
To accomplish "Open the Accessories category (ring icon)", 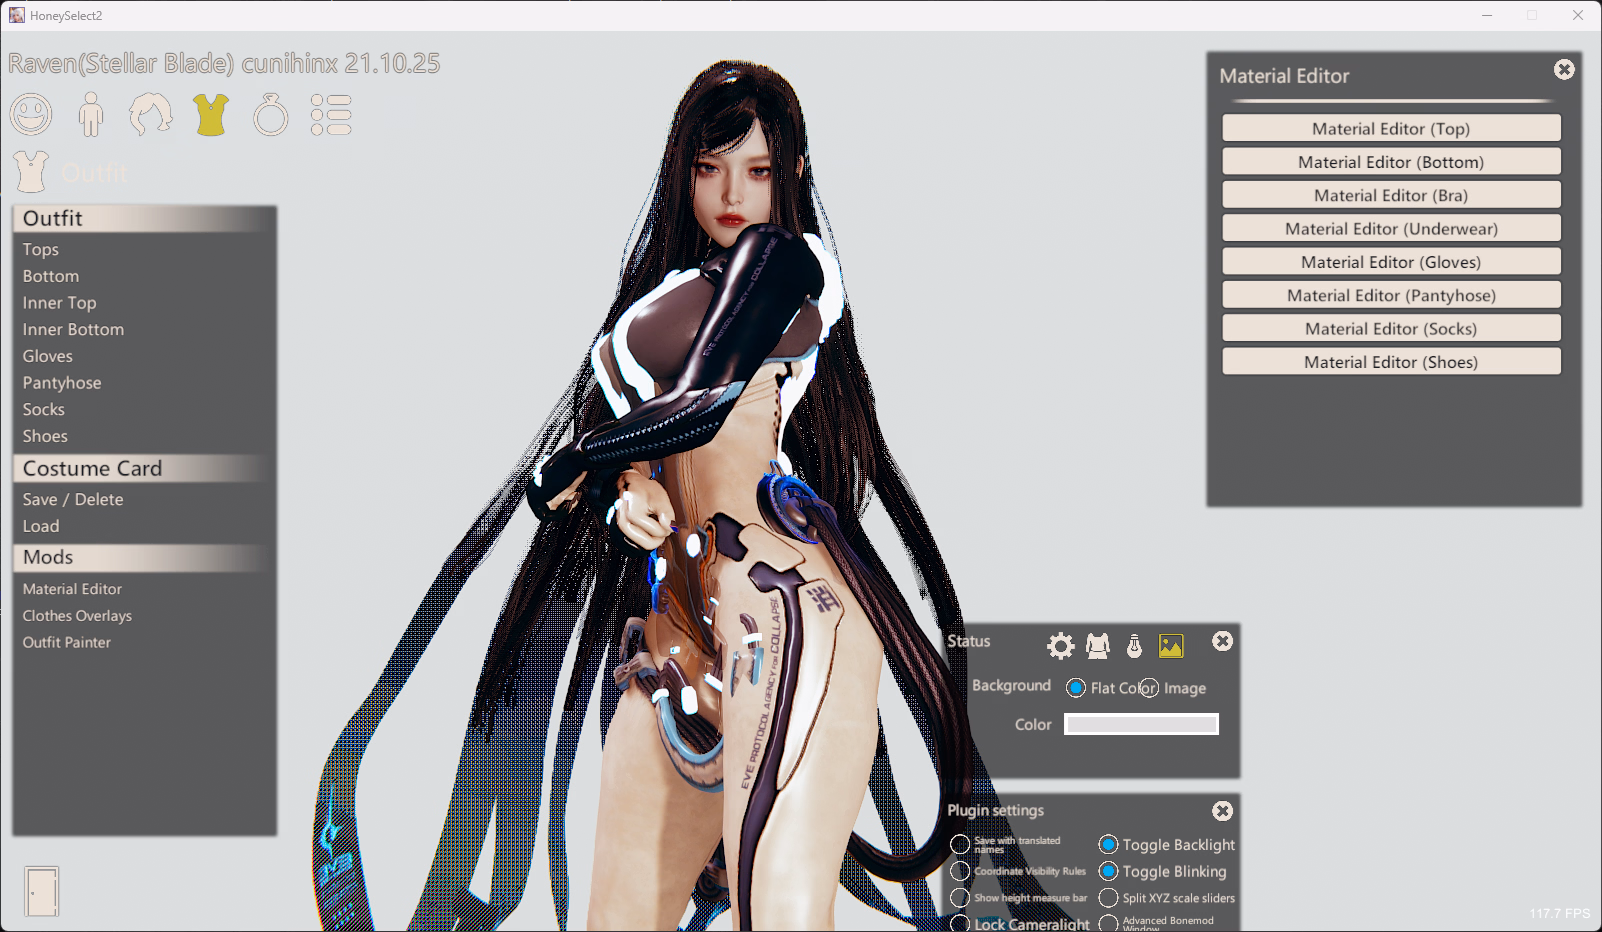I will pos(271,115).
